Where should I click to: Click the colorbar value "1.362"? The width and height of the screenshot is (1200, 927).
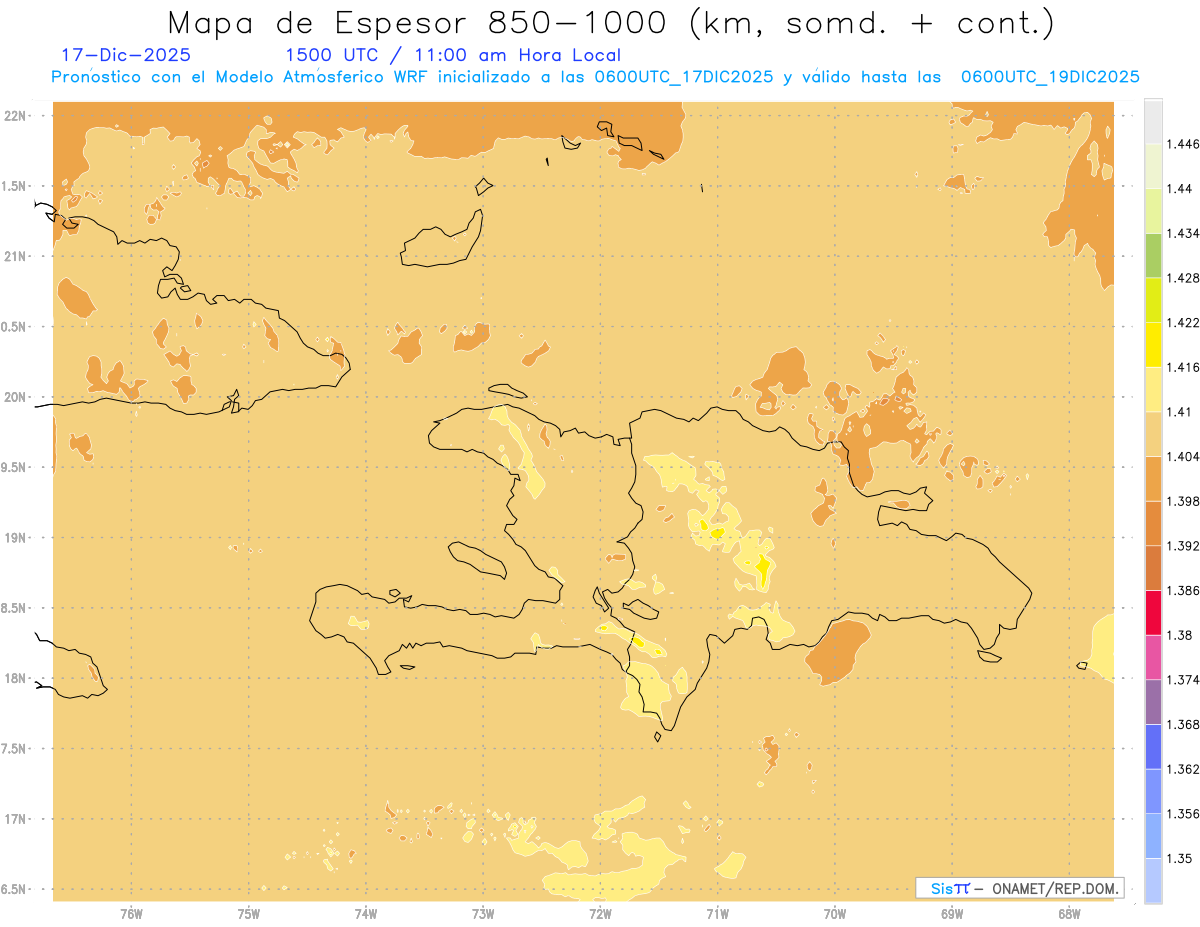click(1185, 769)
